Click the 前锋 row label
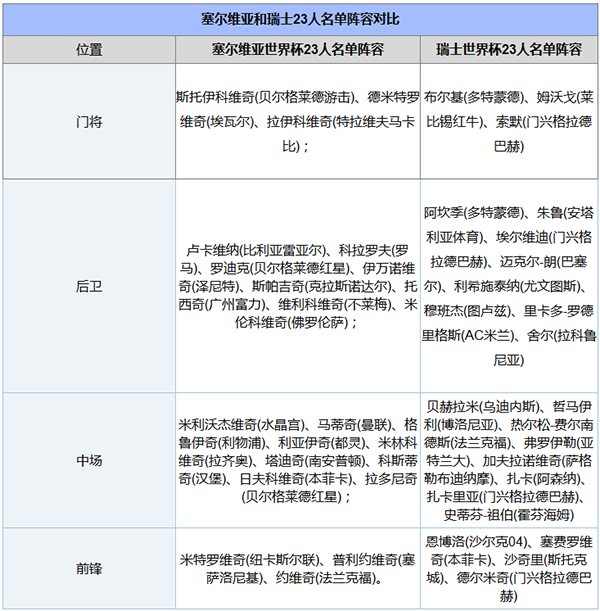This screenshot has height=611, width=600. [x=89, y=569]
